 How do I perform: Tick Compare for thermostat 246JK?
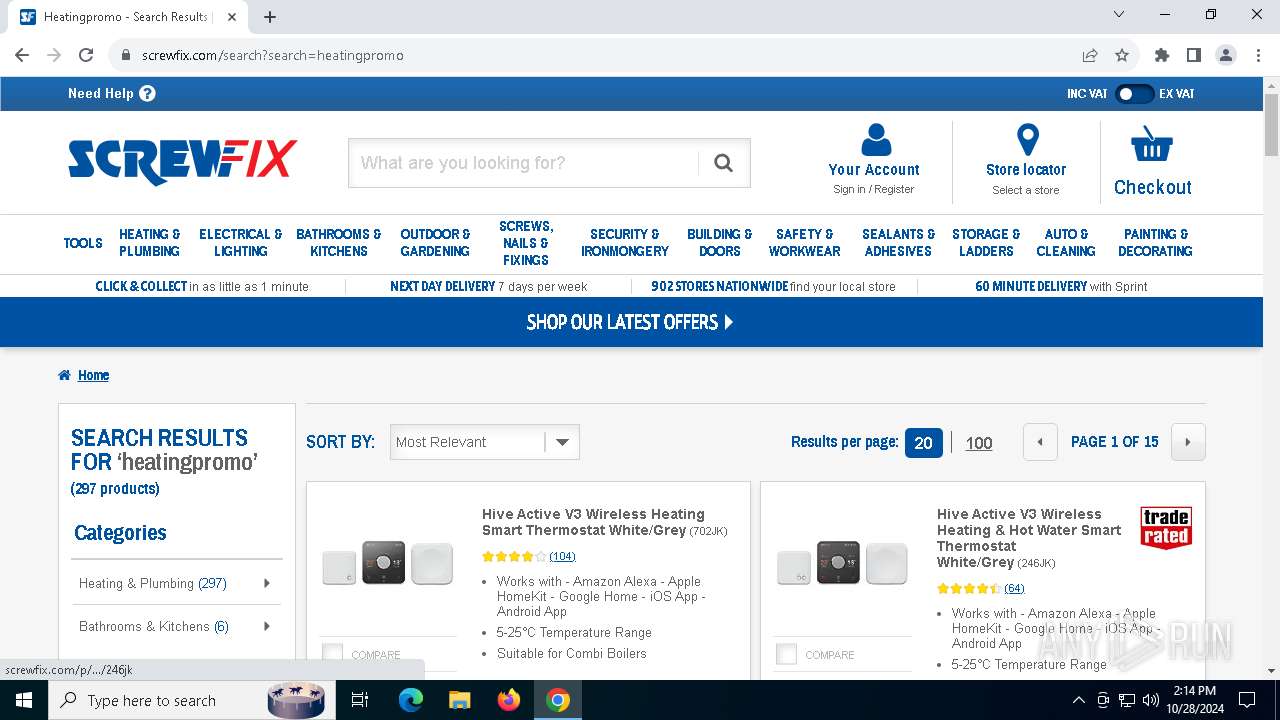point(787,654)
